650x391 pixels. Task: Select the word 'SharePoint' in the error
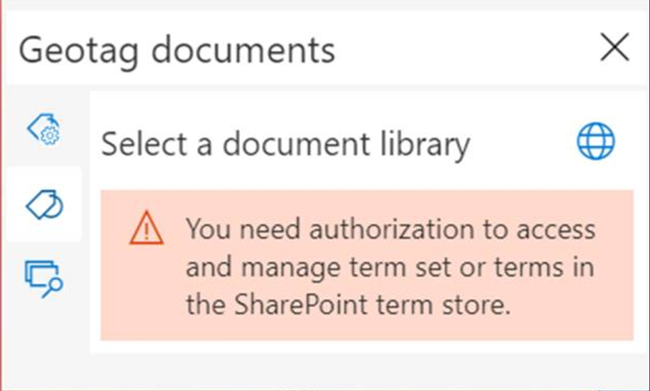click(x=301, y=305)
